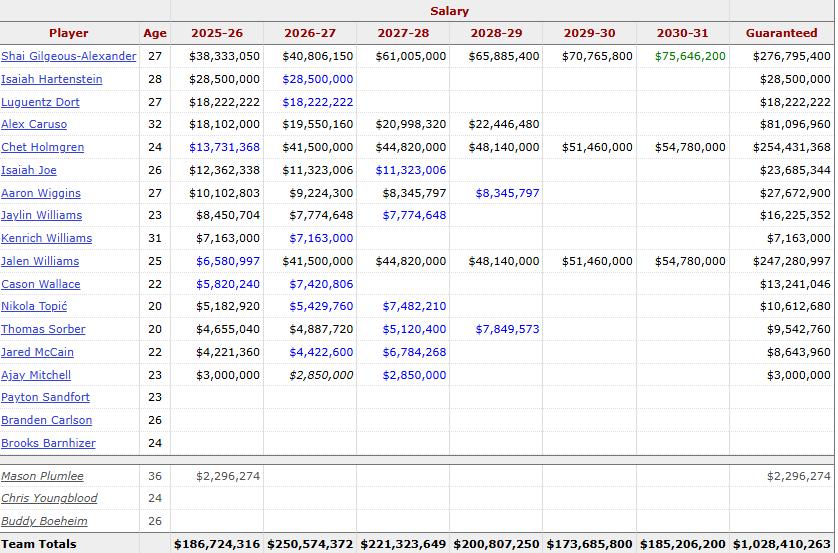Viewport: 838px width, 553px height.
Task: Select Cason Wallace link
Action: coord(41,284)
